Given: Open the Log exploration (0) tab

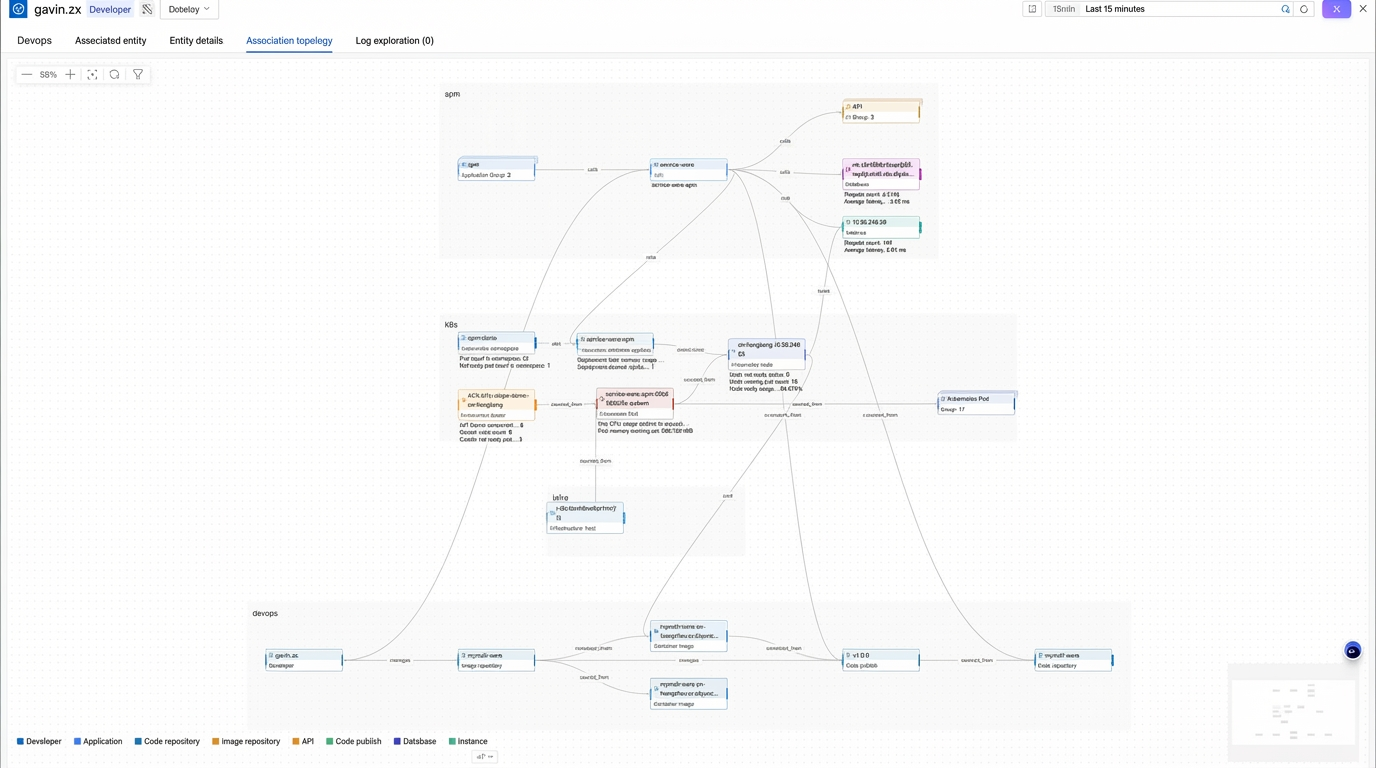Looking at the screenshot, I should pyautogui.click(x=395, y=41).
